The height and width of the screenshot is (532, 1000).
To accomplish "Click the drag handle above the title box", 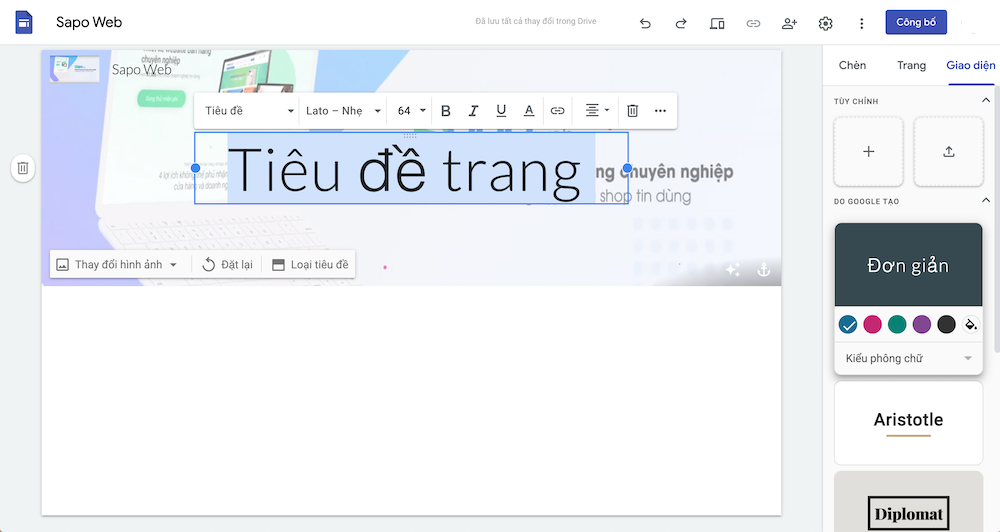I will pyautogui.click(x=410, y=135).
